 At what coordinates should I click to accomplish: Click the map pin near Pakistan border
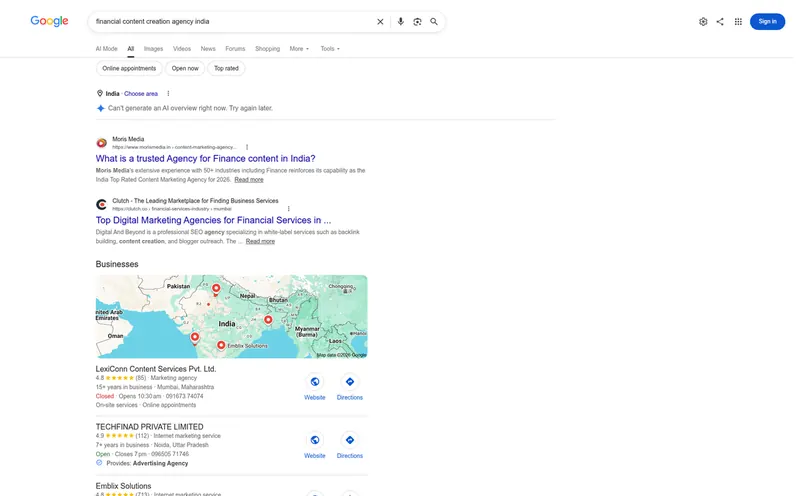click(216, 289)
